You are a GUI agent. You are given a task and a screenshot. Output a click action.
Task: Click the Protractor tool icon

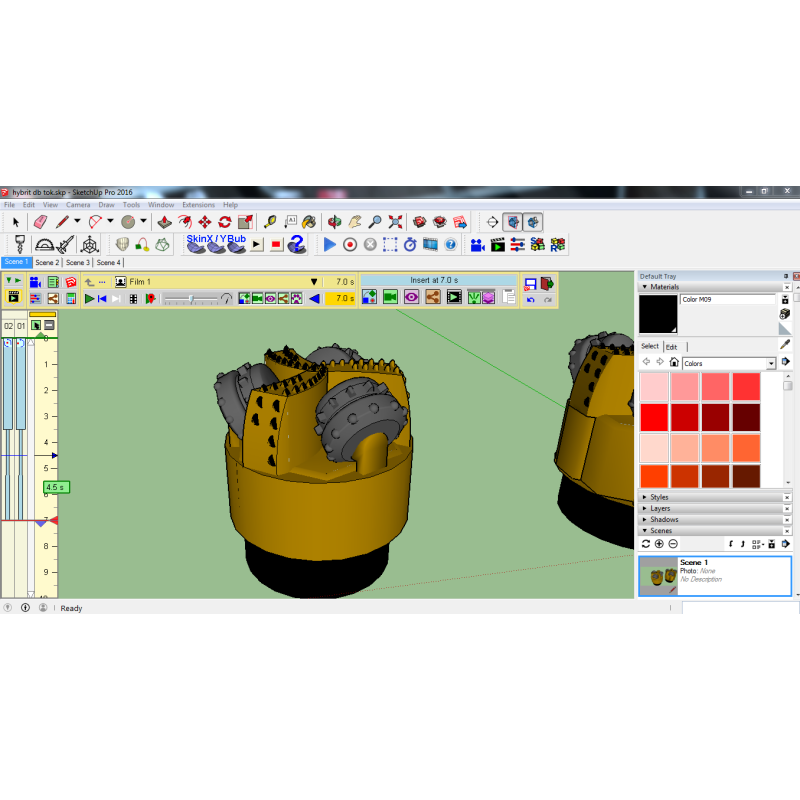(44, 245)
